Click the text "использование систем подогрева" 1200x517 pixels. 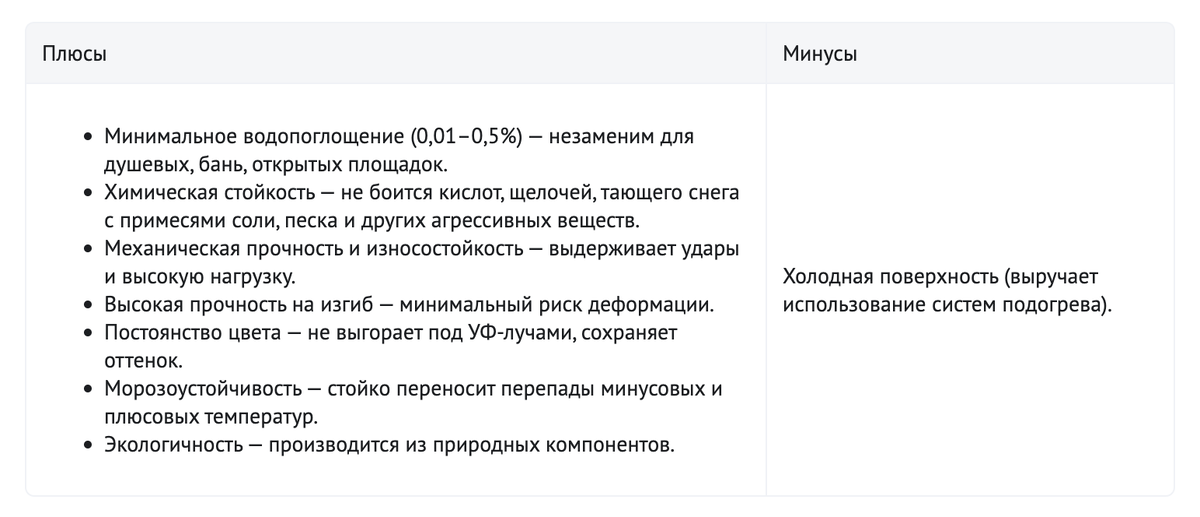click(942, 304)
